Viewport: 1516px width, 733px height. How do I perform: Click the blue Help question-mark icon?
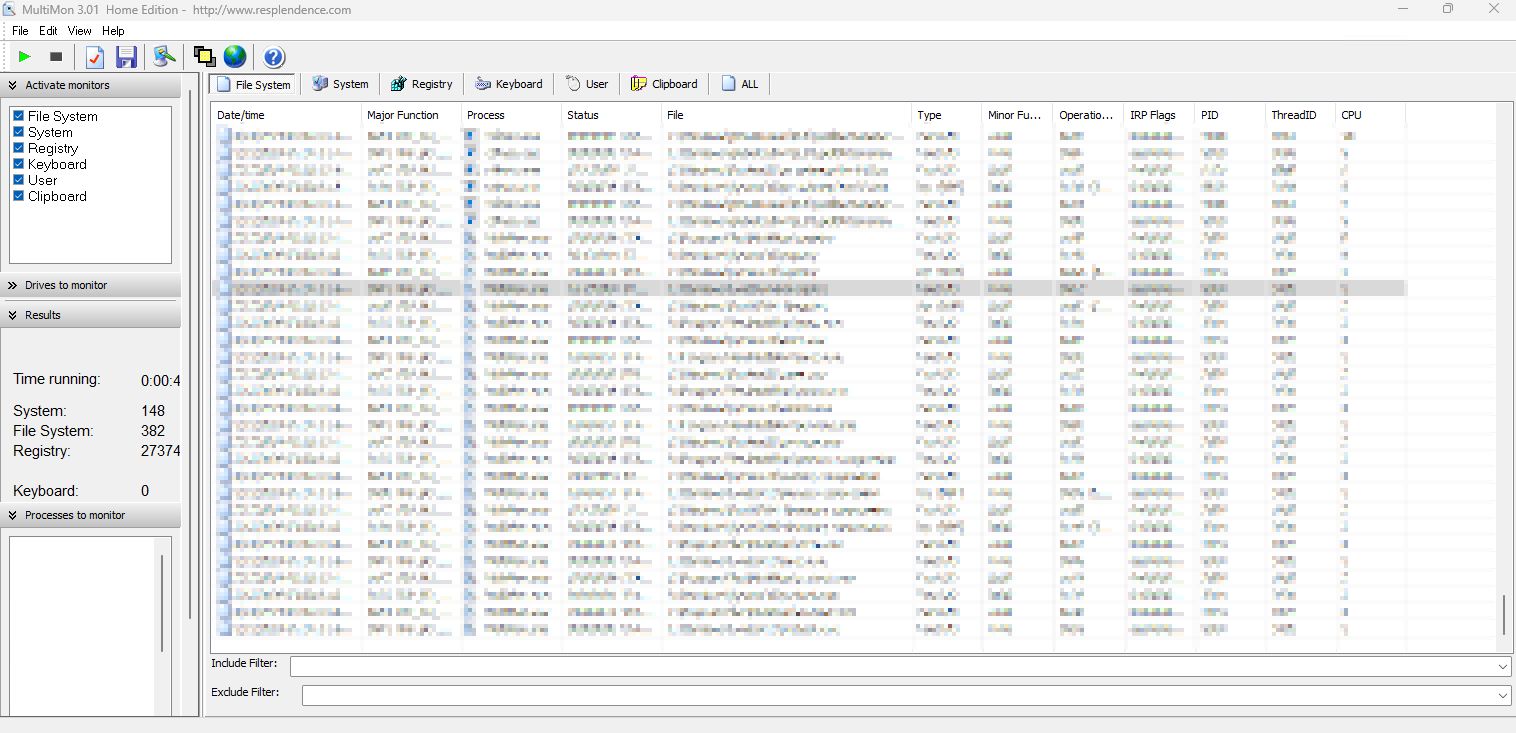coord(272,56)
